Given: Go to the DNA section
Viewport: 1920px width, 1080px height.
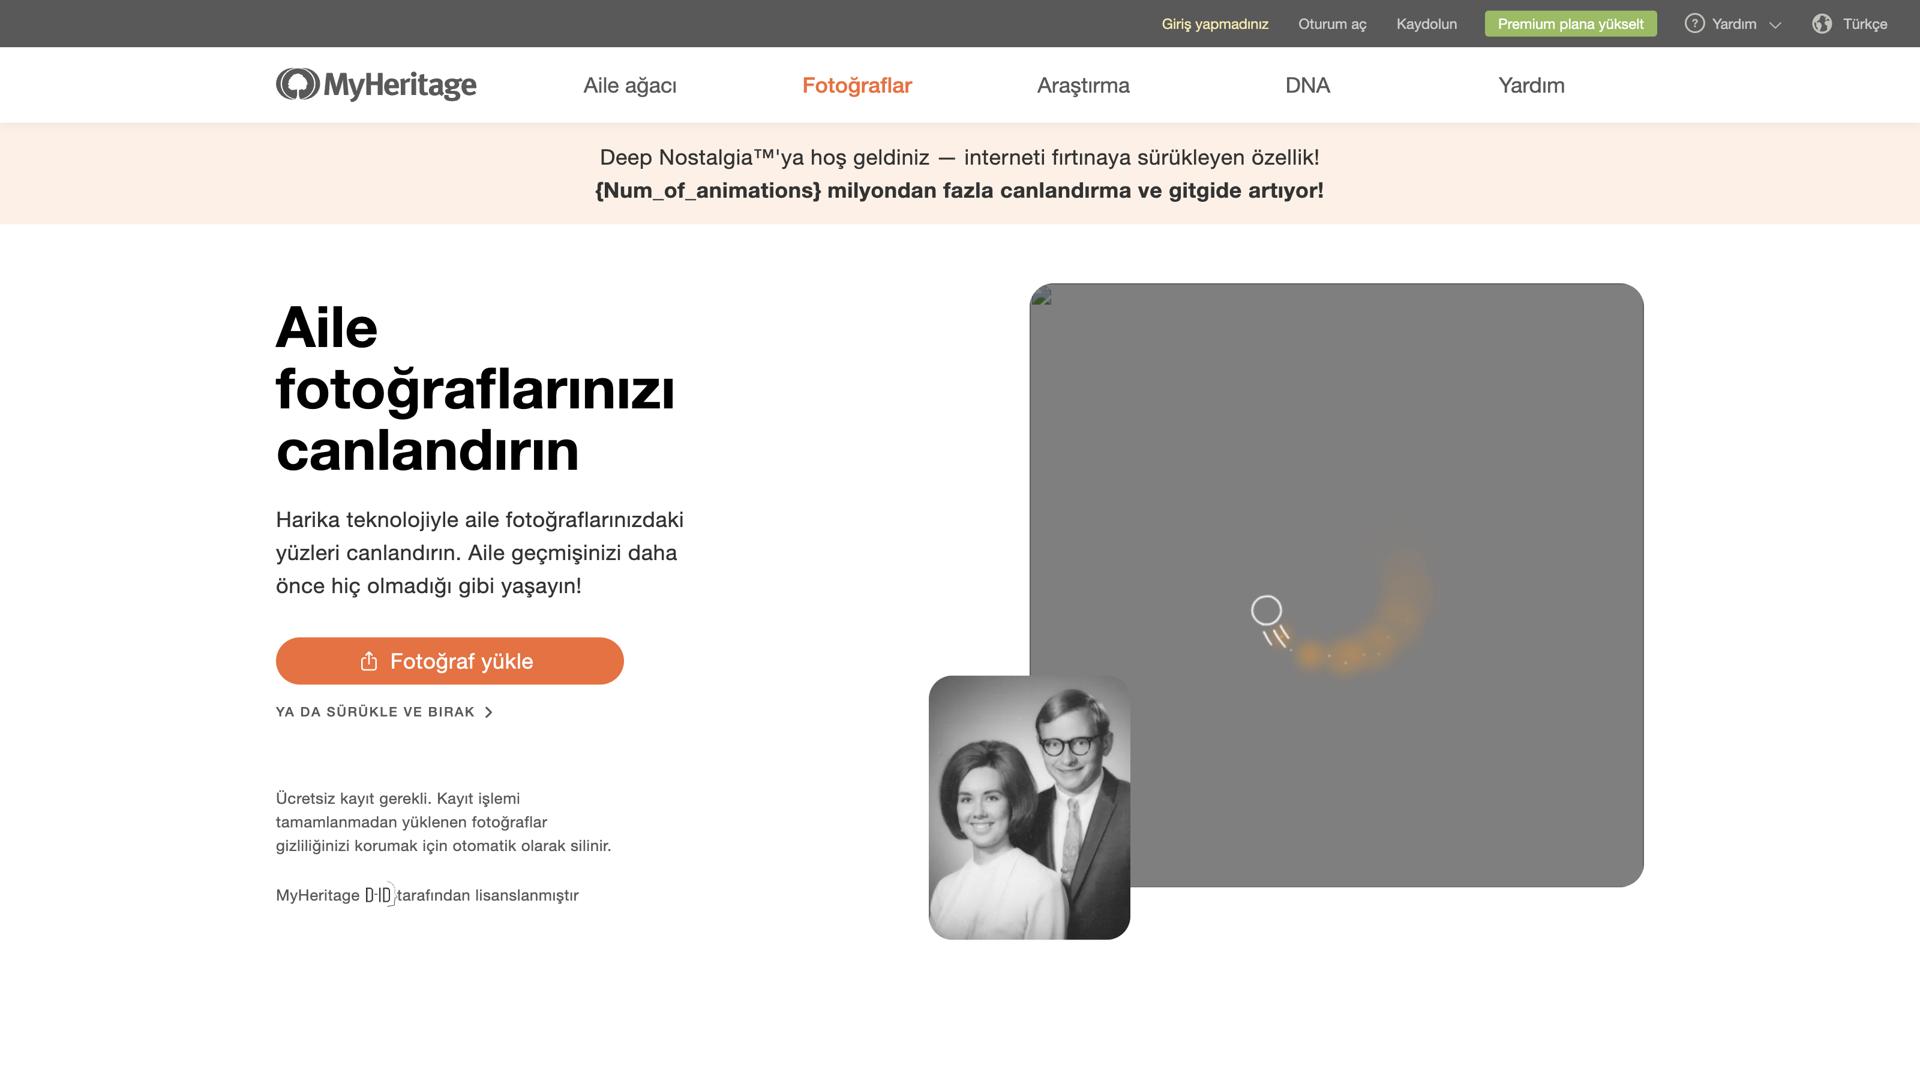Looking at the screenshot, I should point(1307,85).
